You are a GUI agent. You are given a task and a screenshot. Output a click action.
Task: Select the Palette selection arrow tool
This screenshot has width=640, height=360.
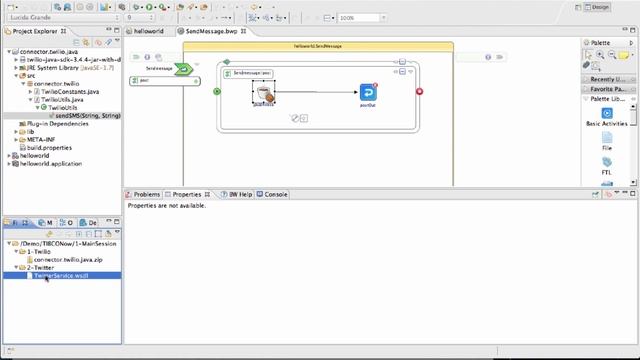coord(588,55)
